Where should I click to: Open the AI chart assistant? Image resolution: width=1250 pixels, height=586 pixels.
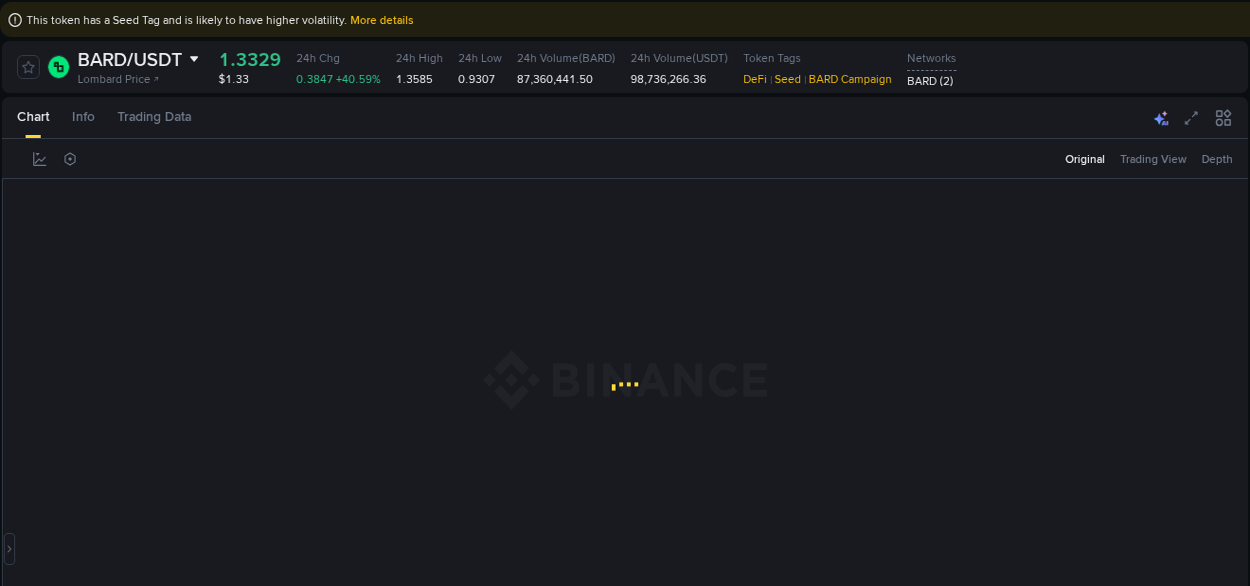1161,117
